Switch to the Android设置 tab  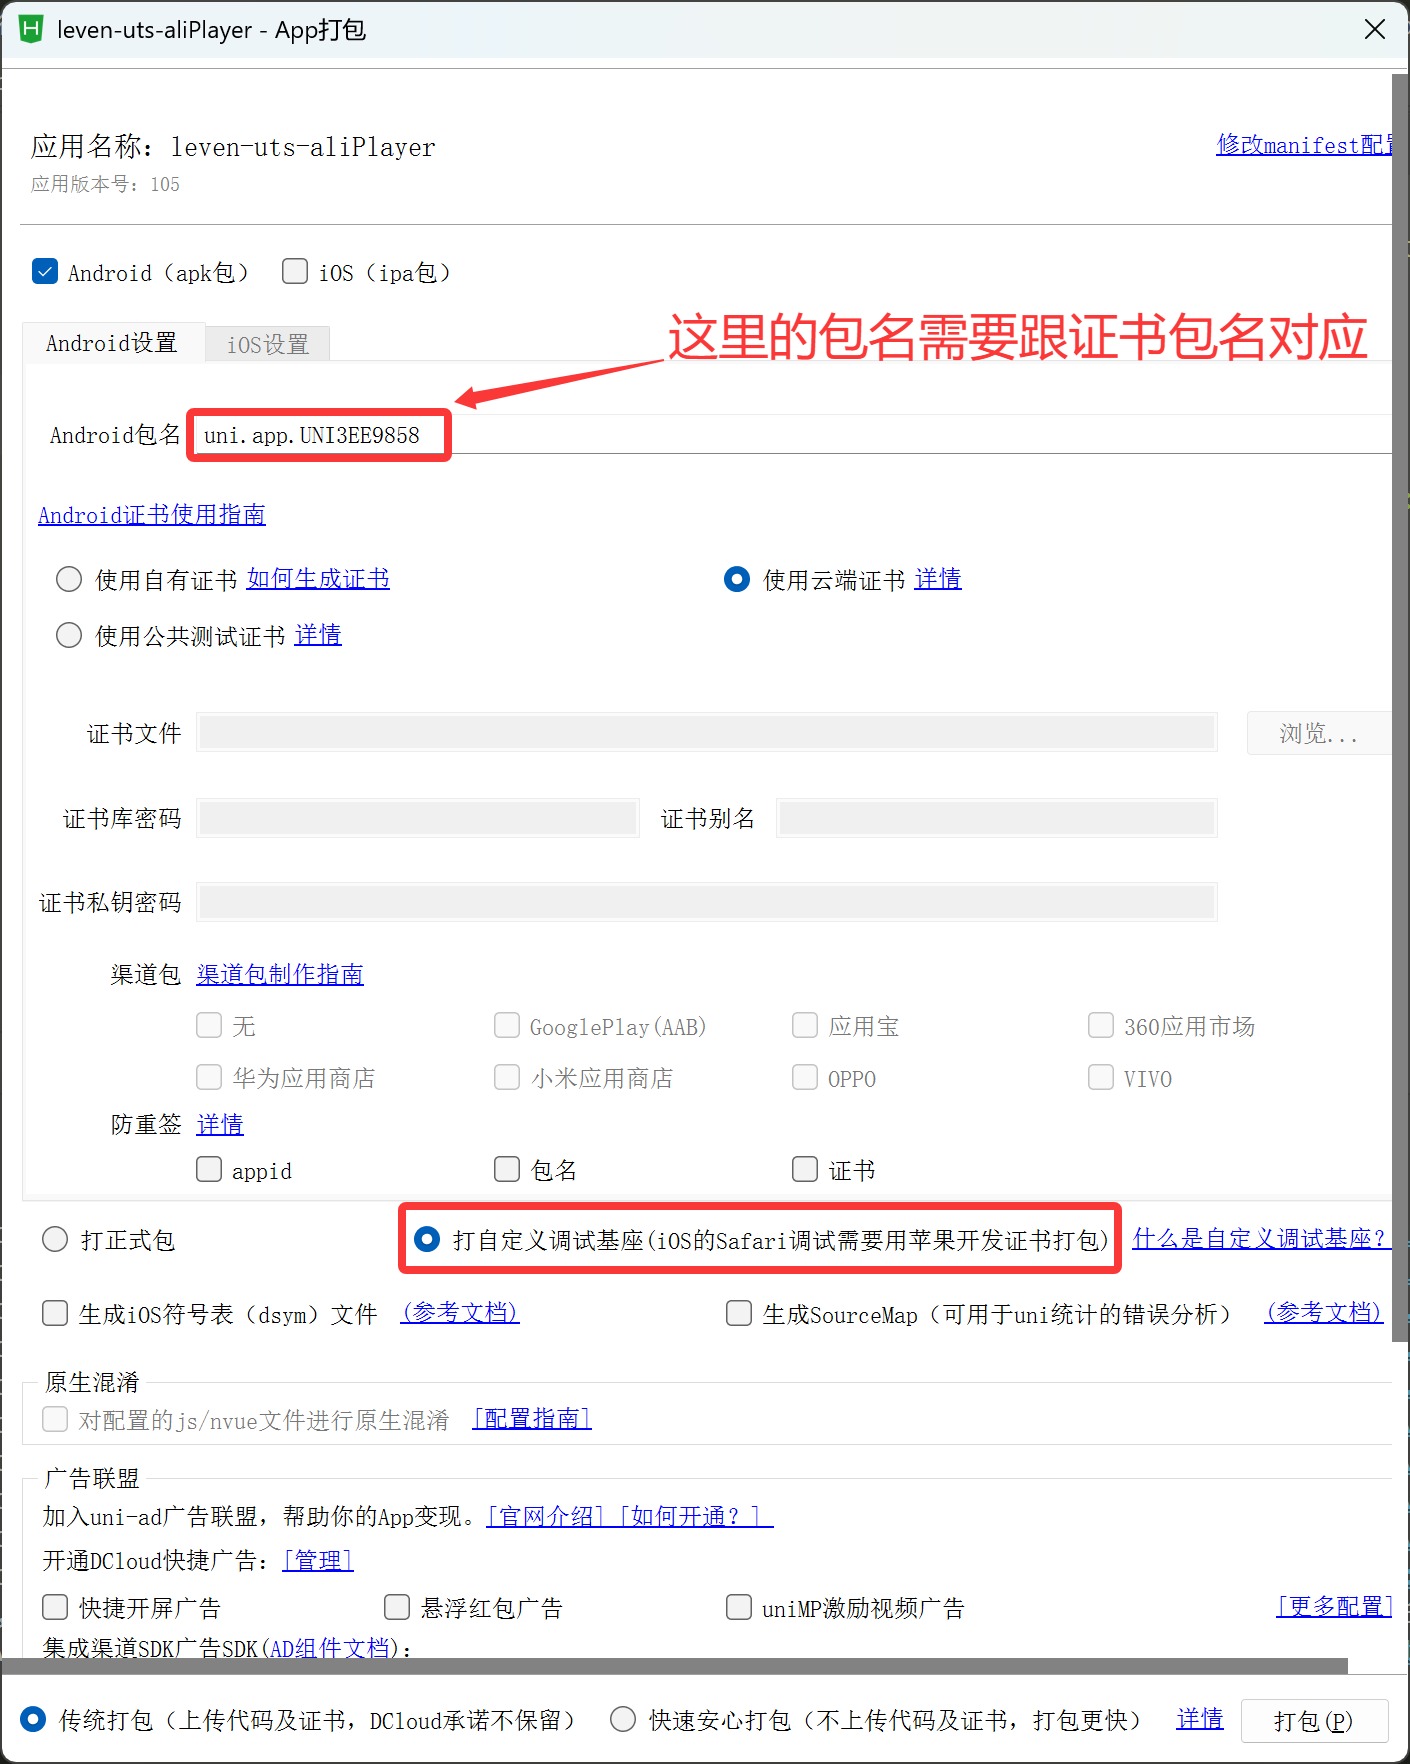click(x=112, y=343)
